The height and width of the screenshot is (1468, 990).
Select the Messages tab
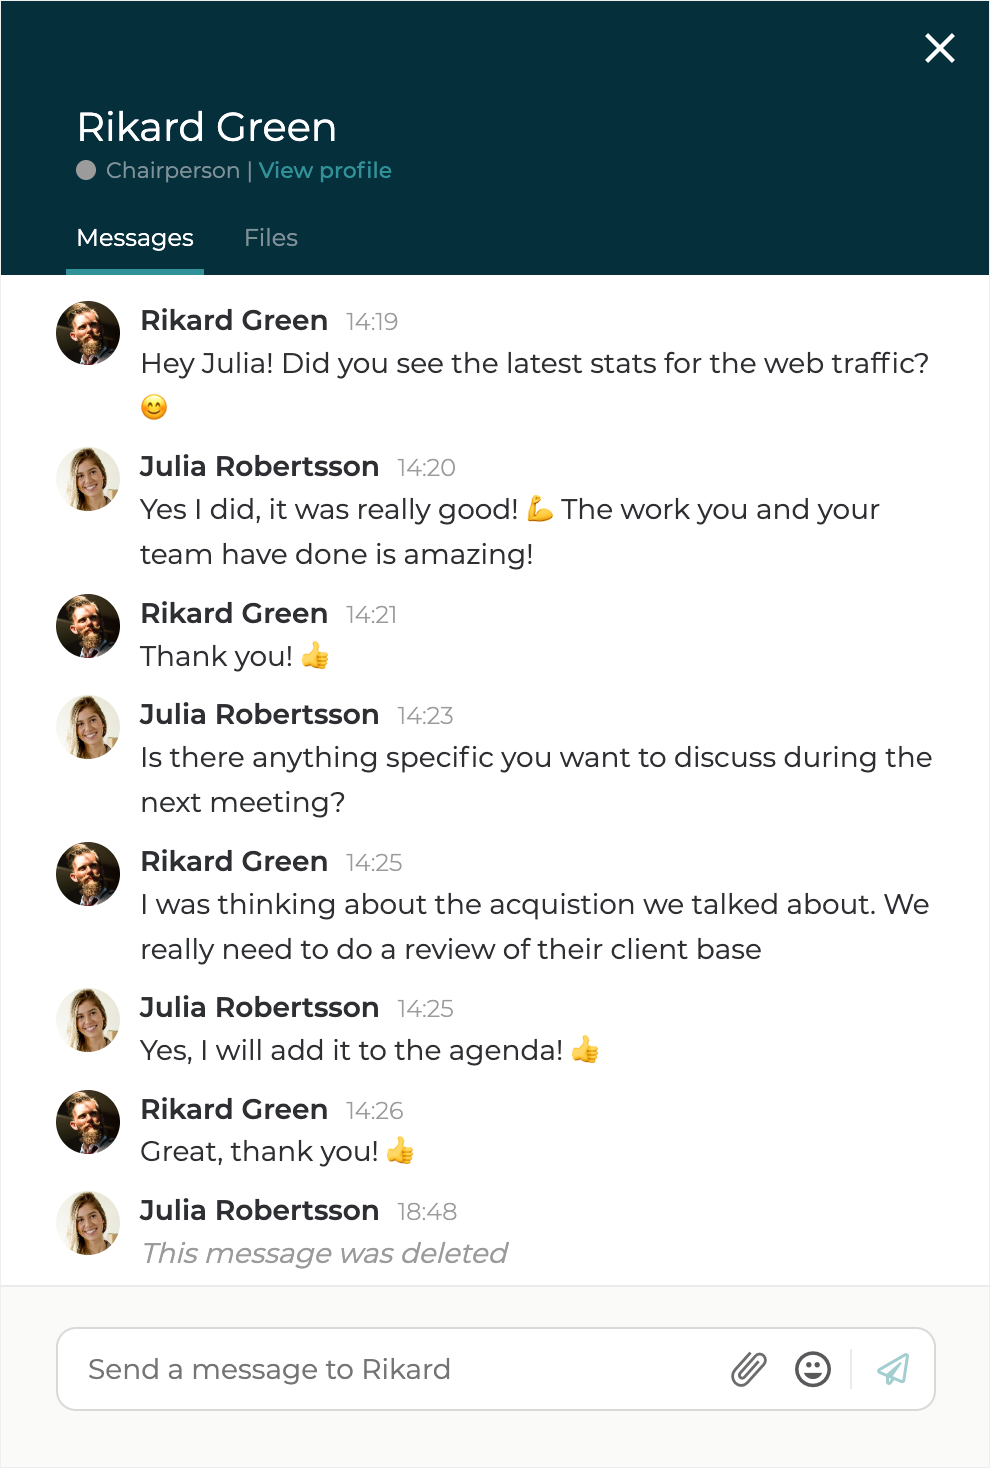(x=135, y=238)
